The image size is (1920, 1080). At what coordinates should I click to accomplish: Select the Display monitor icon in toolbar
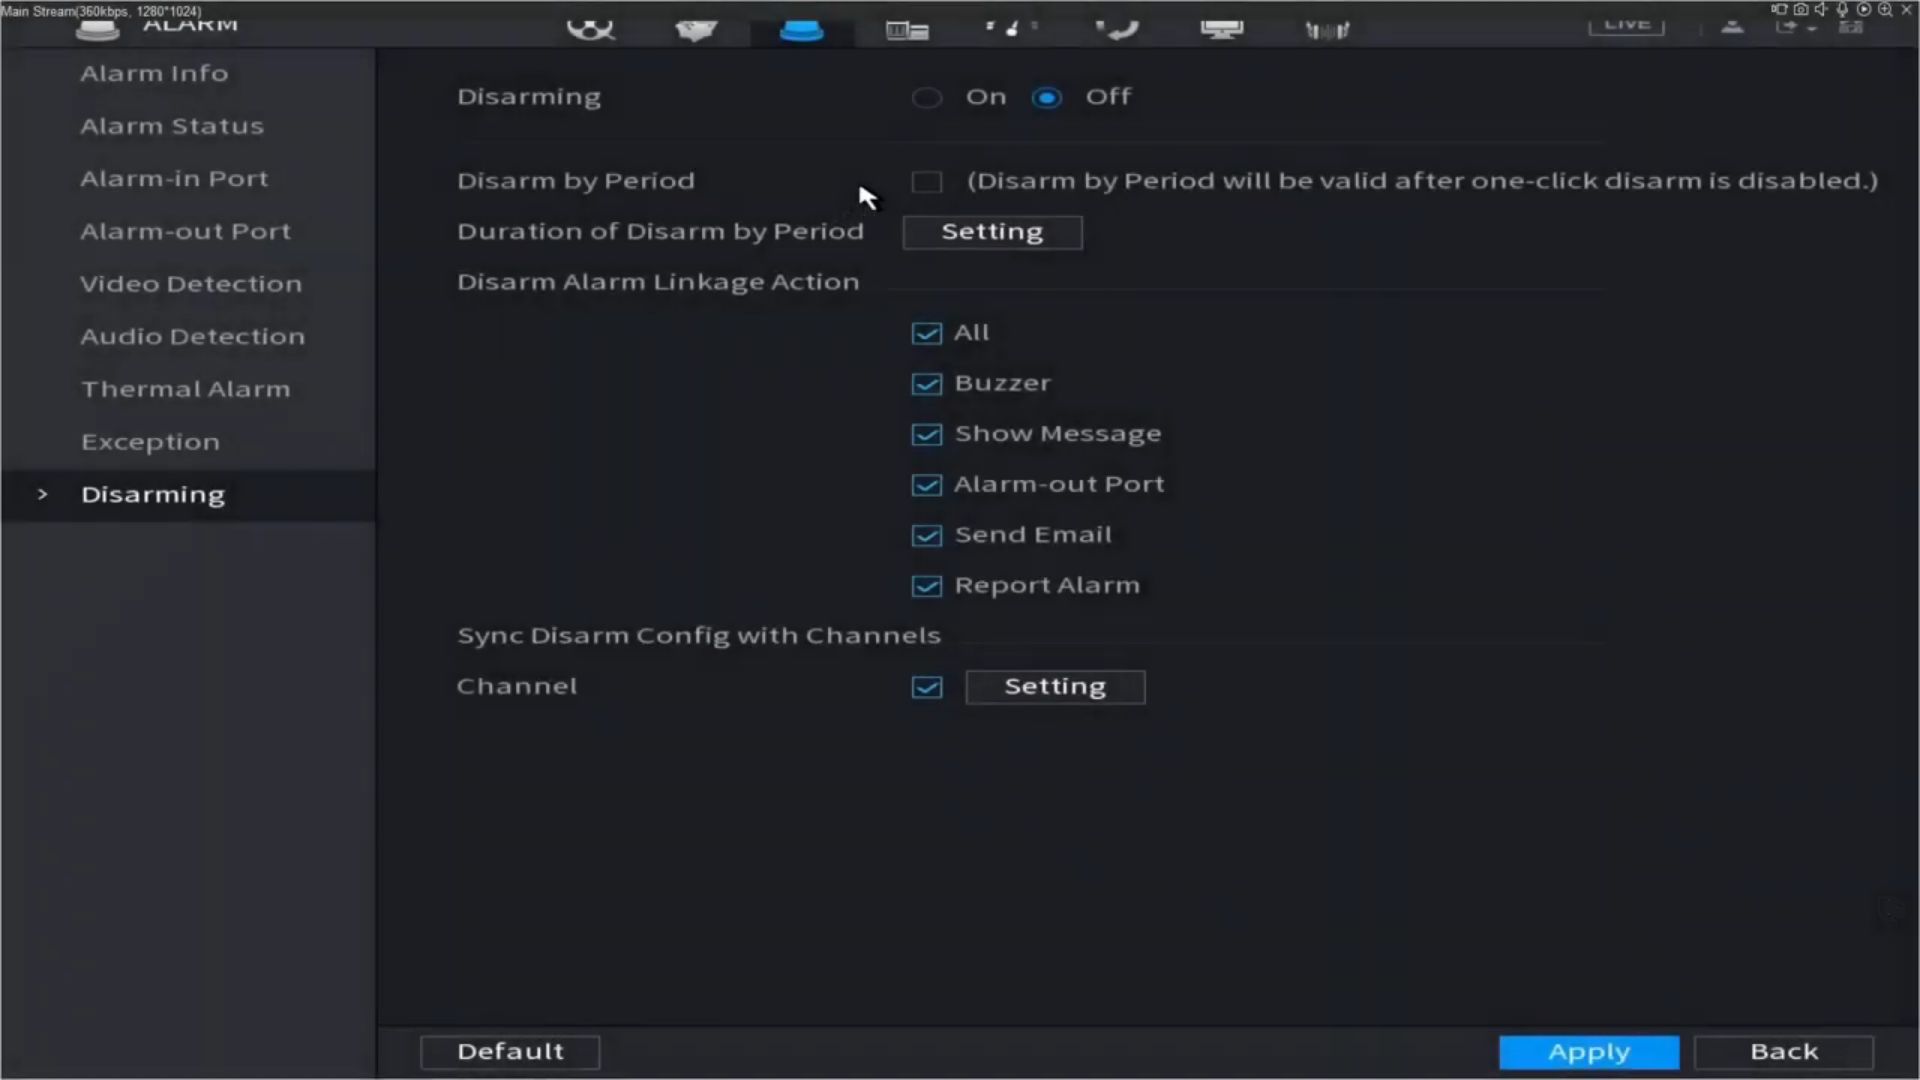(1222, 28)
